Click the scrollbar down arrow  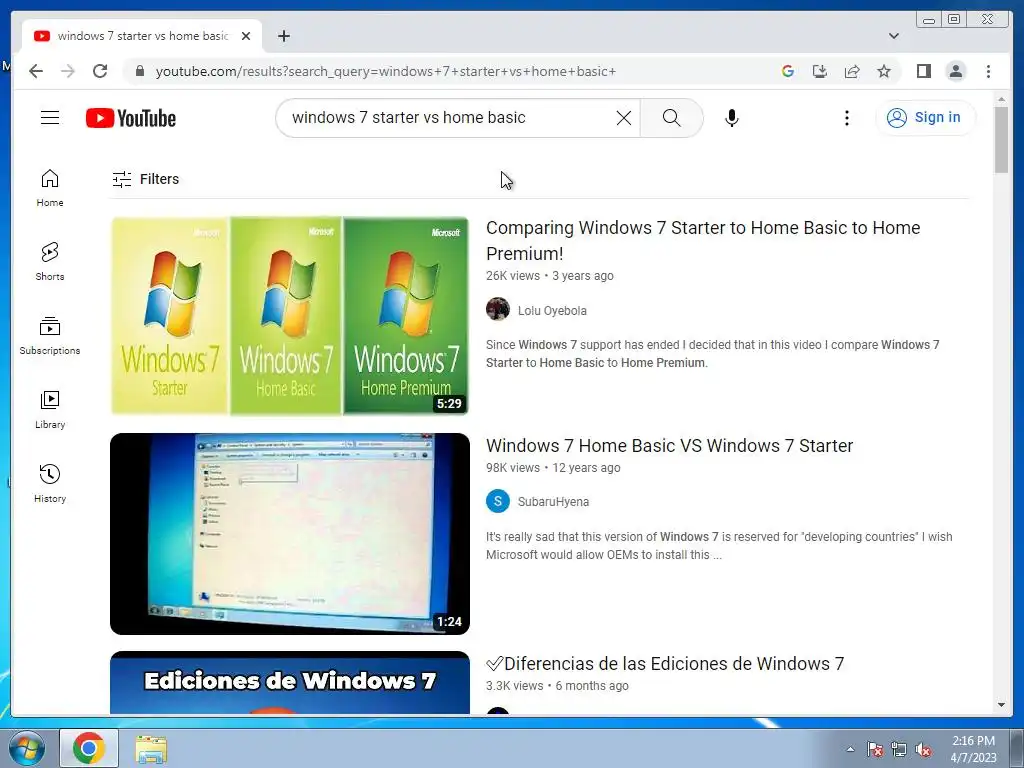(x=1001, y=705)
